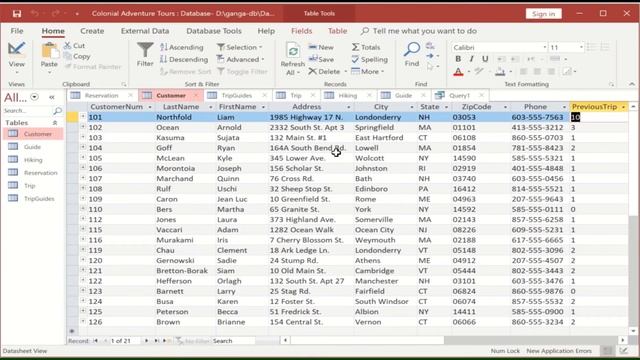Click the navigation pane search magnifier
Image resolution: width=640 pixels, height=360 pixels.
[x=58, y=111]
